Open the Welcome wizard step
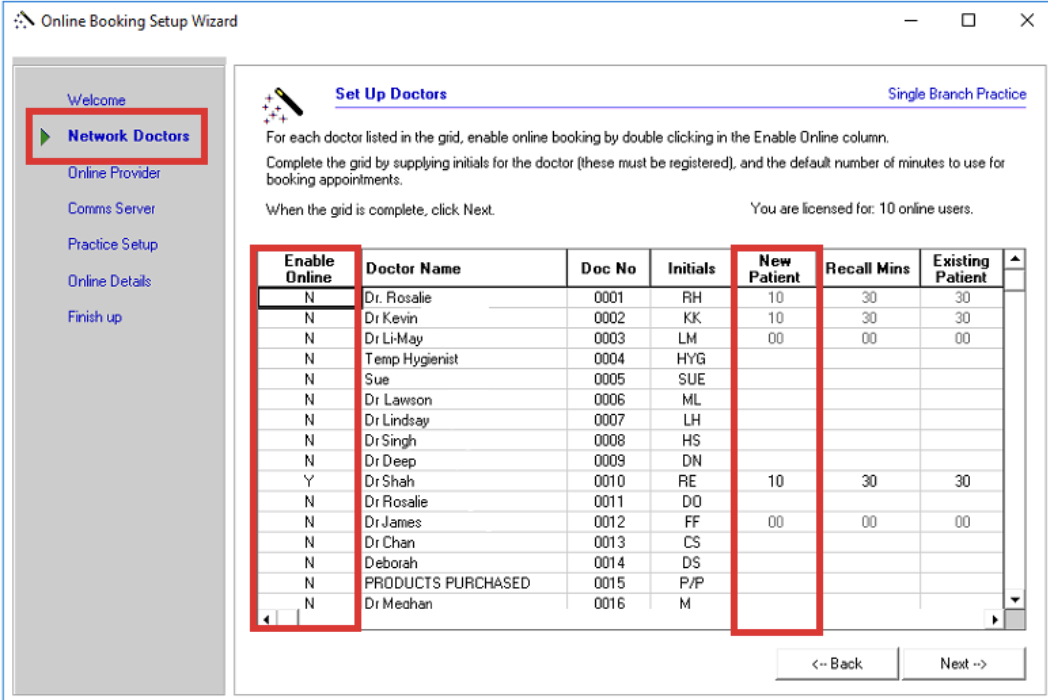1048x700 pixels. [96, 100]
